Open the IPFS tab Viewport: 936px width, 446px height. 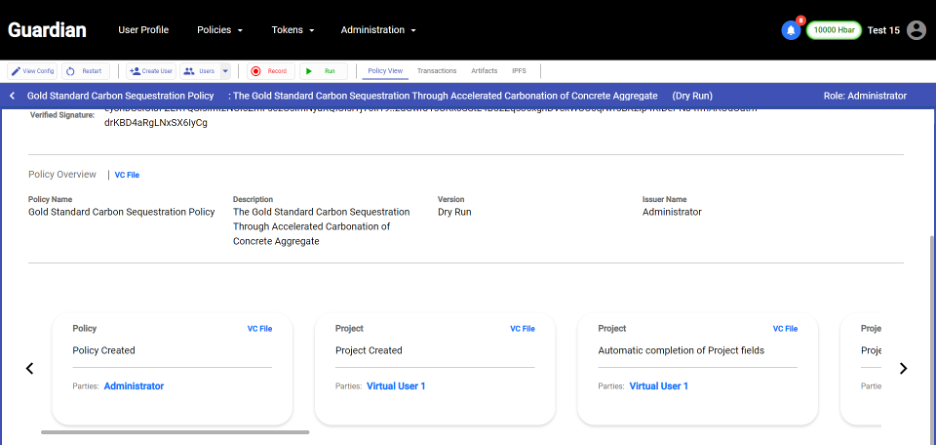coord(519,71)
